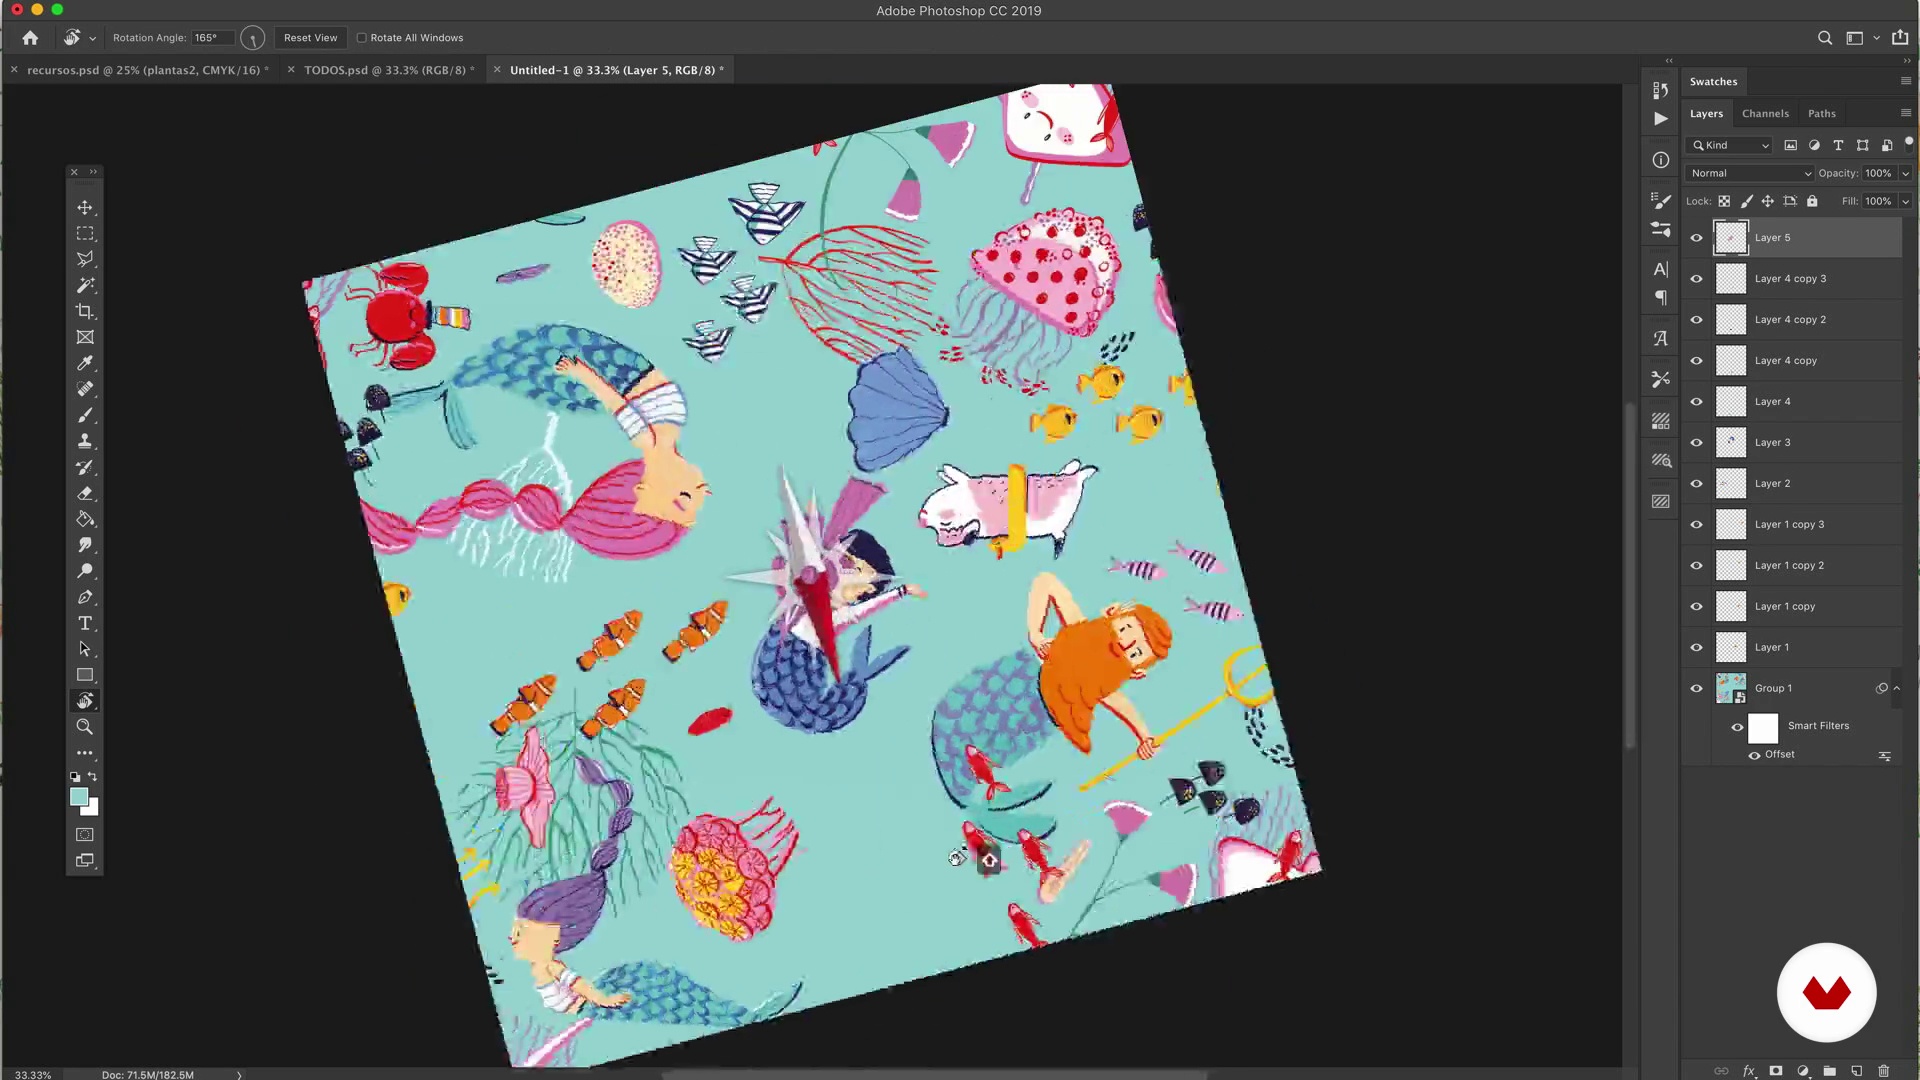Toggle visibility of Layer 1 copy
The image size is (1920, 1080).
(x=1696, y=607)
